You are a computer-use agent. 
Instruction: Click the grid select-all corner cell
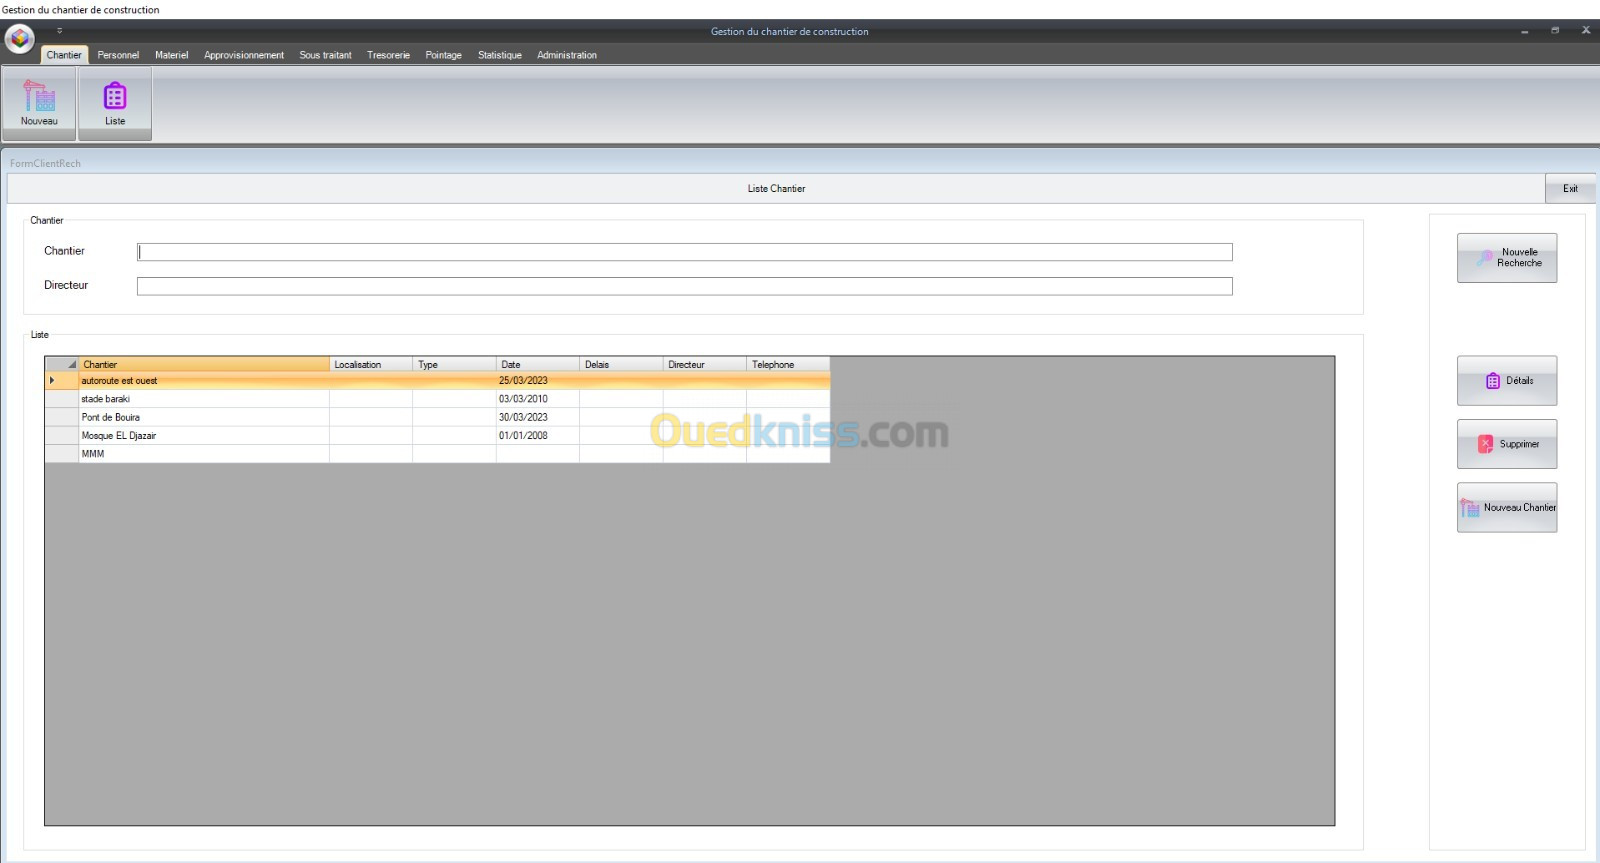(x=62, y=364)
